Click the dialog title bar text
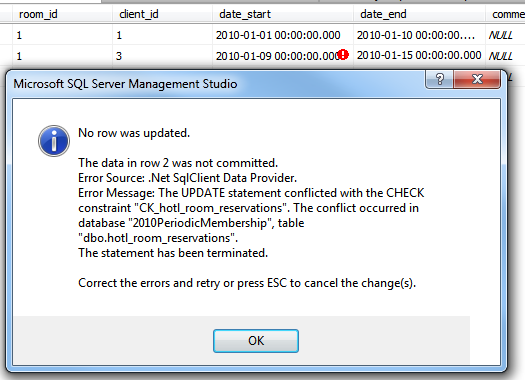This screenshot has width=525, height=380. point(125,84)
